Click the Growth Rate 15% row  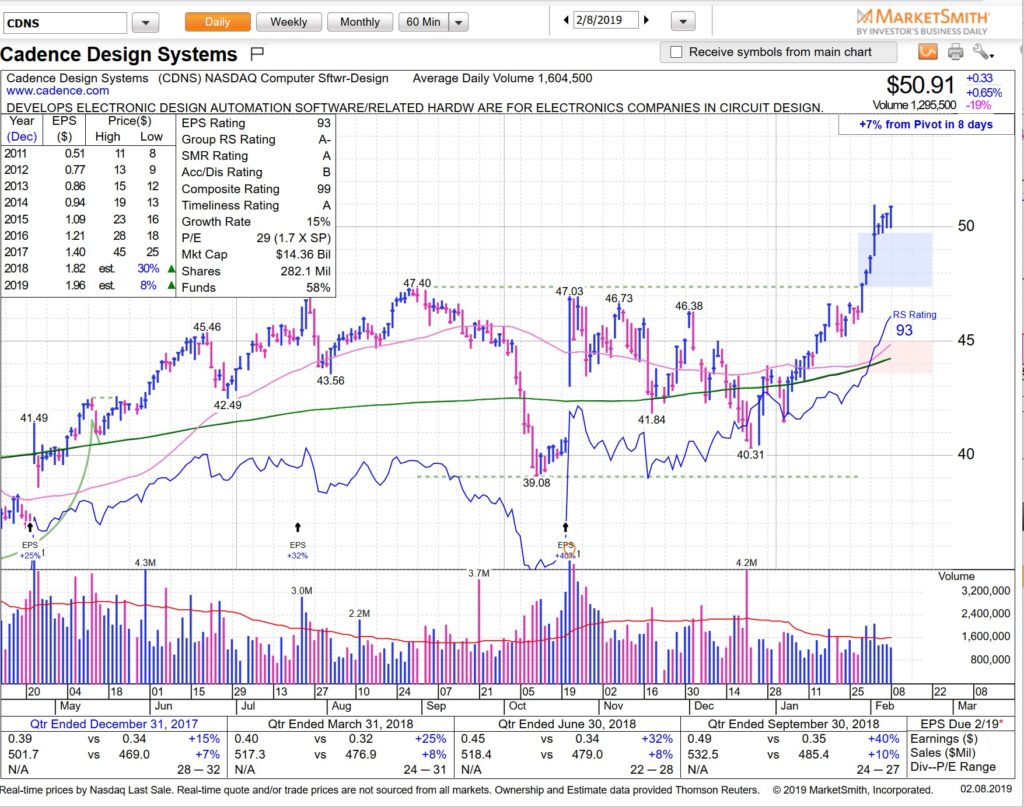click(256, 221)
